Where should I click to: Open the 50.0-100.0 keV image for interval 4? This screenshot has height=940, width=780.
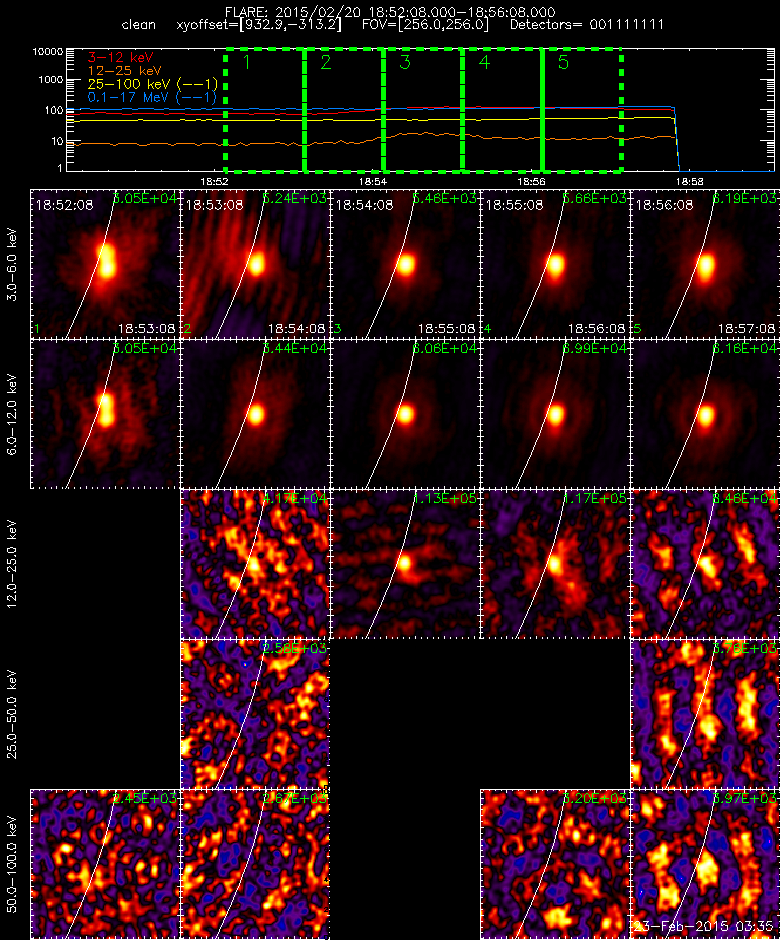(x=555, y=864)
